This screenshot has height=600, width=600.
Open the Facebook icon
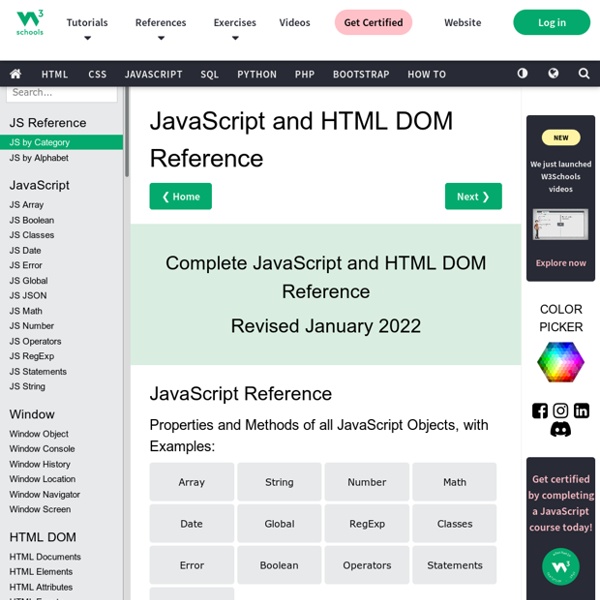point(540,411)
